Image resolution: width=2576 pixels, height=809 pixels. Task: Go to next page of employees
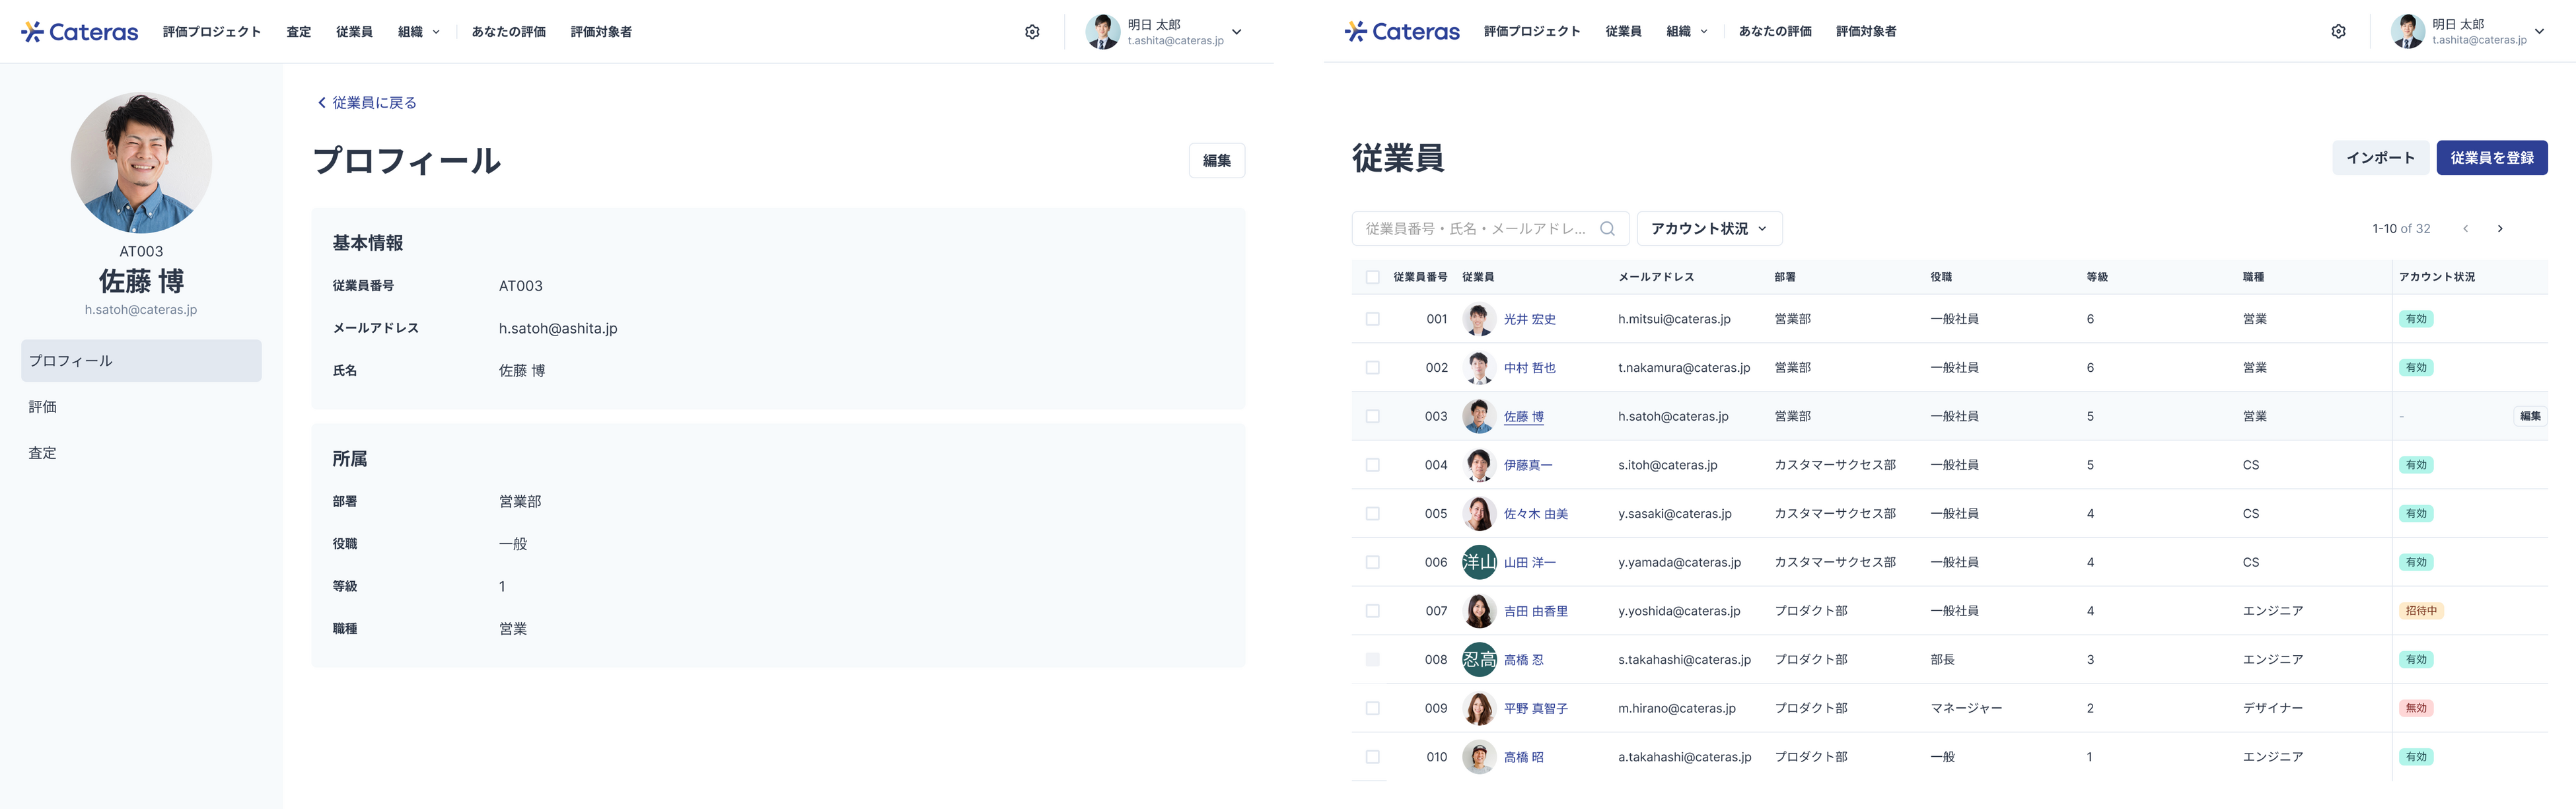[2500, 229]
